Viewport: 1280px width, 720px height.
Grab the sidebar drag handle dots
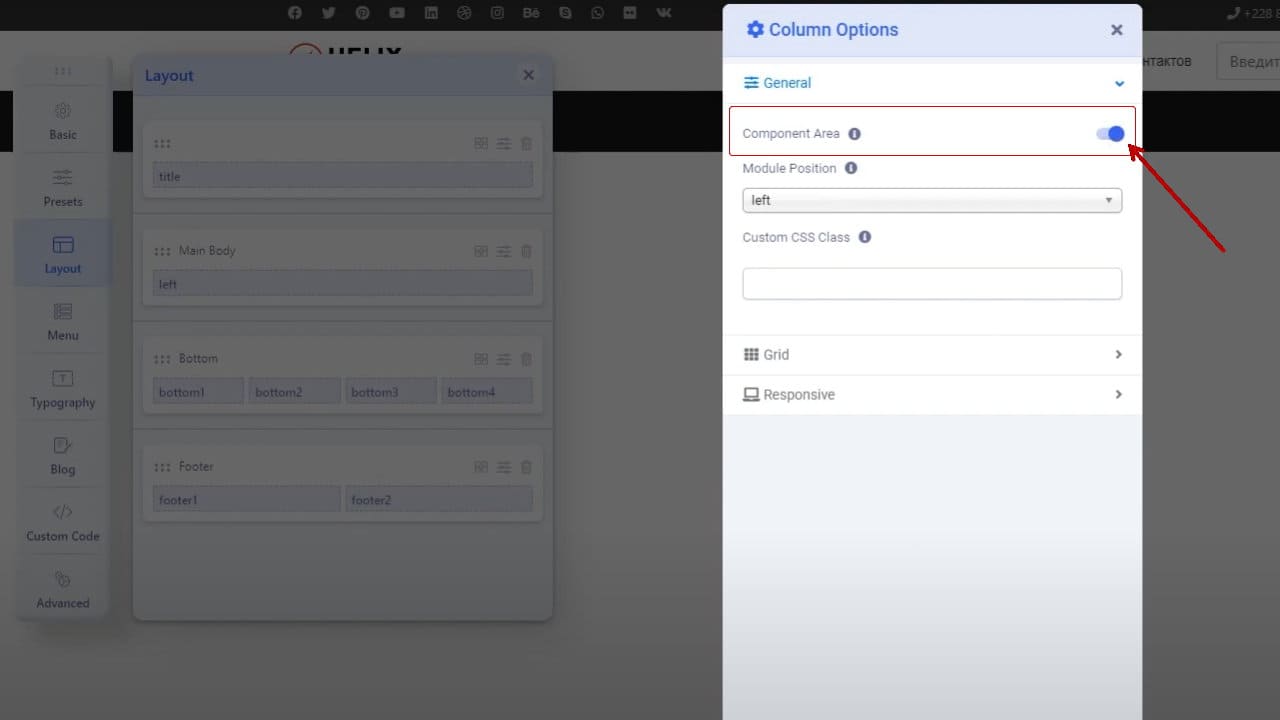point(63,71)
